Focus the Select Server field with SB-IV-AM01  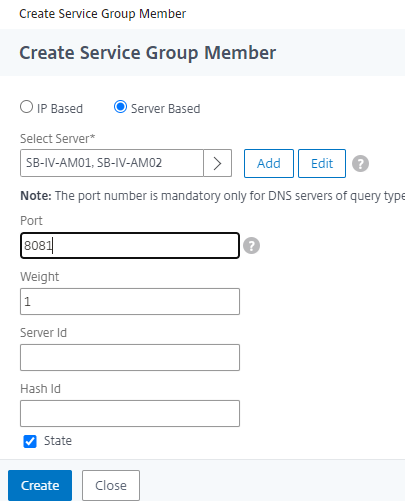(x=112, y=163)
